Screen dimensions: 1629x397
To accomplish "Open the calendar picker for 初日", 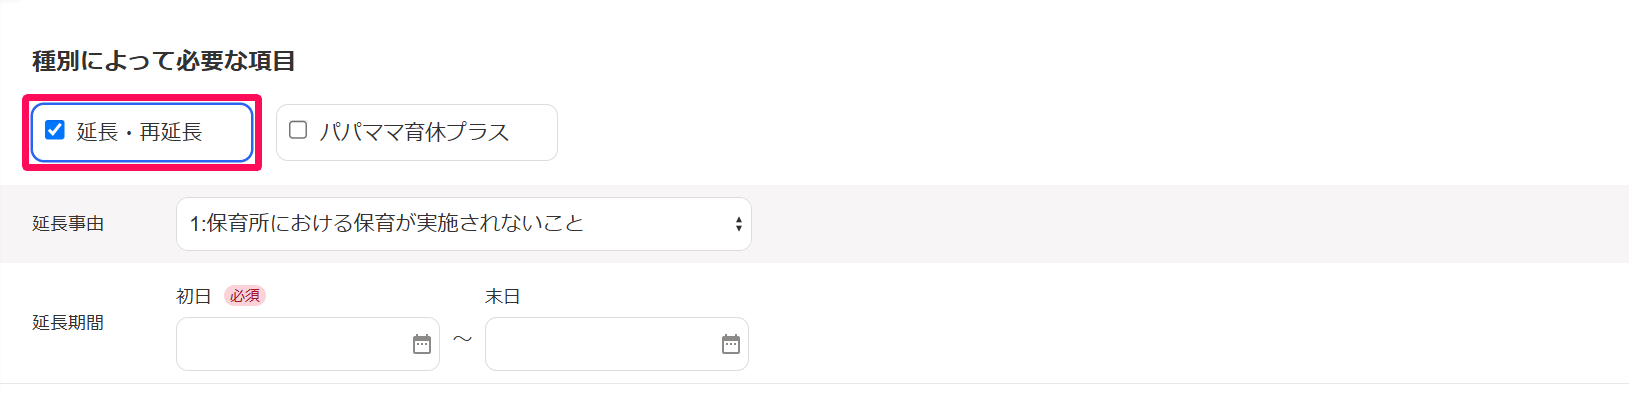I will coord(422,344).
